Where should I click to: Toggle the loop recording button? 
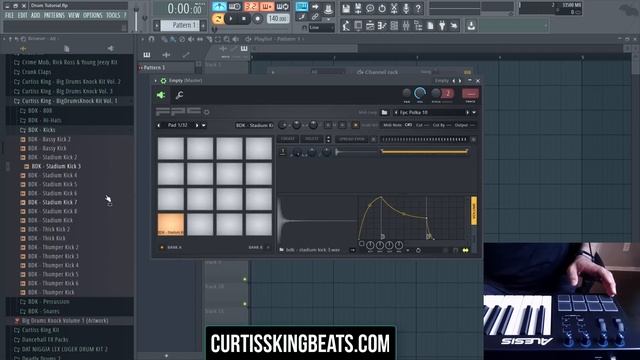(x=282, y=7)
